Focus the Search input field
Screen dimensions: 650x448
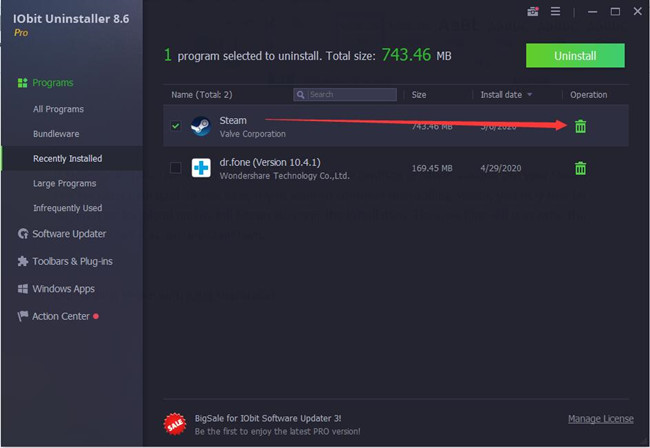click(345, 95)
